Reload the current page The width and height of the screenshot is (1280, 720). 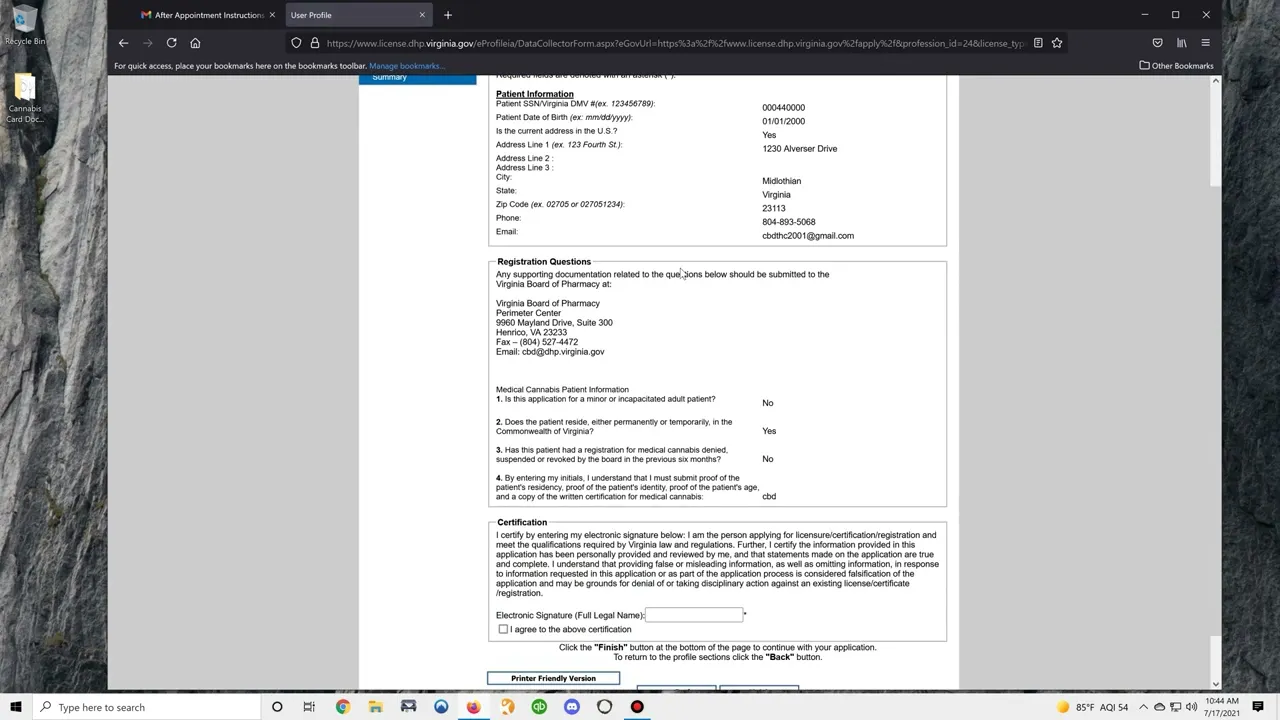[x=171, y=43]
